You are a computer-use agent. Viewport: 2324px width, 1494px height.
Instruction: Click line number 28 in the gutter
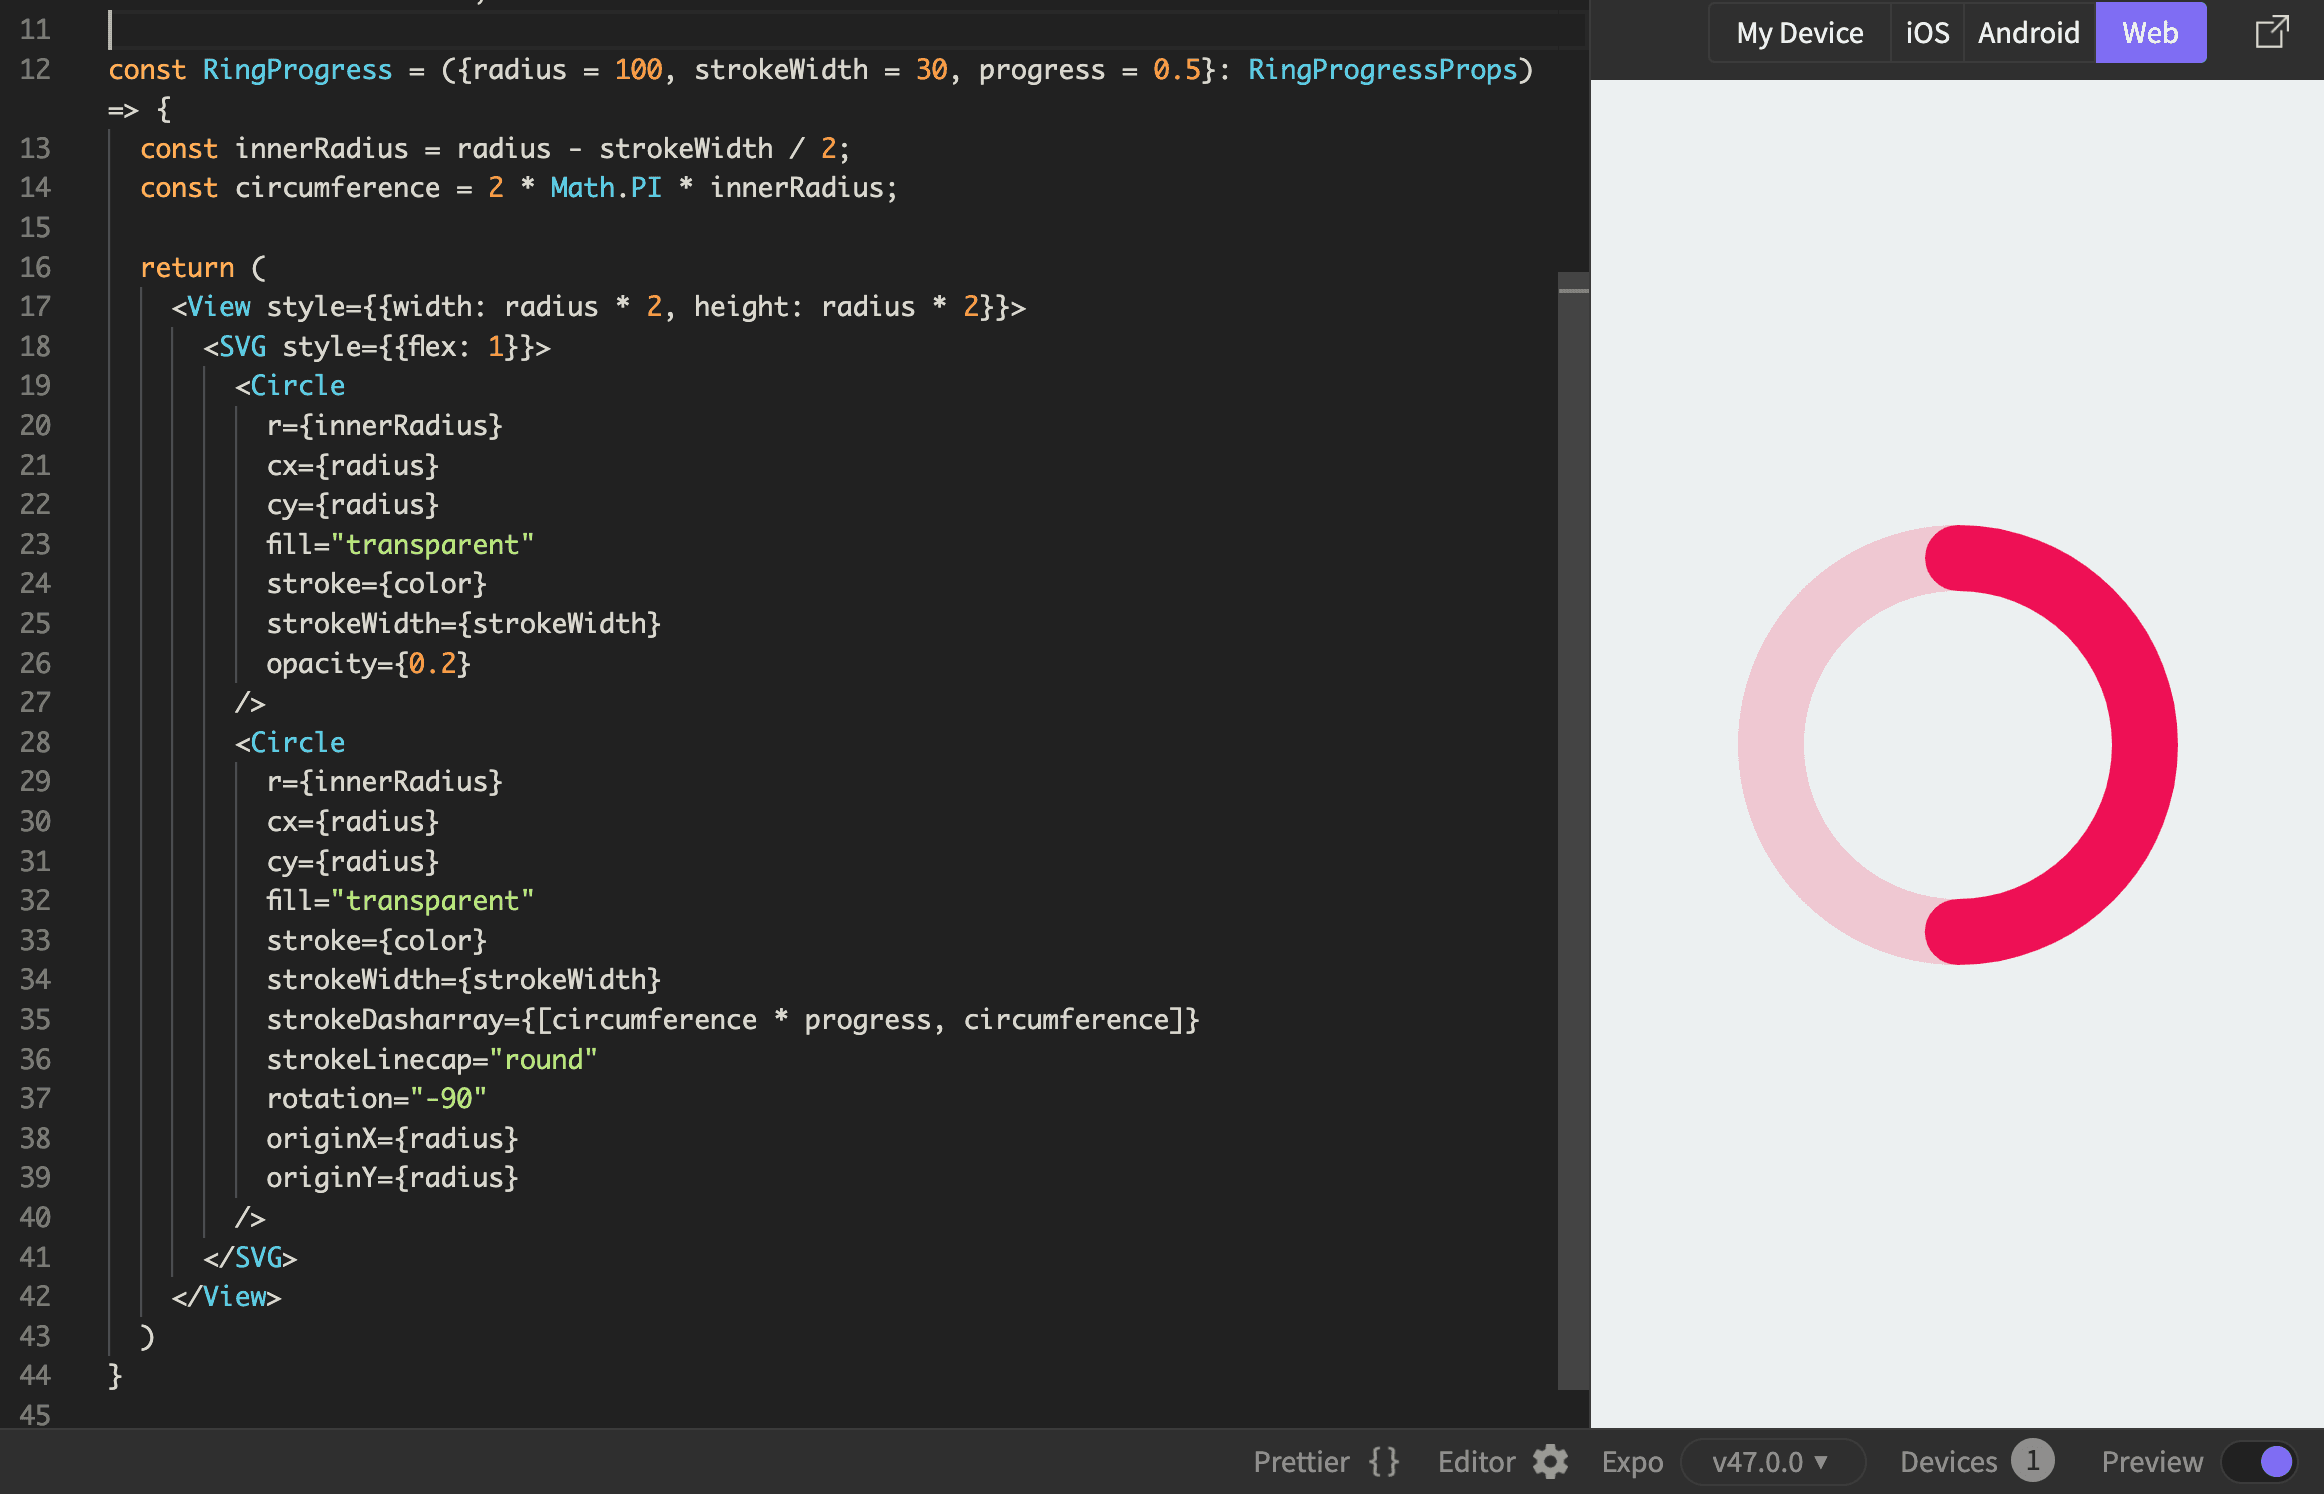35,742
